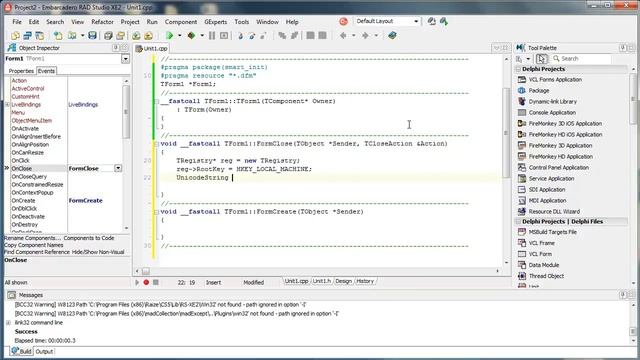640x360 pixels.
Task: Collapse the Delphi Projects palette category
Action: pos(518,69)
